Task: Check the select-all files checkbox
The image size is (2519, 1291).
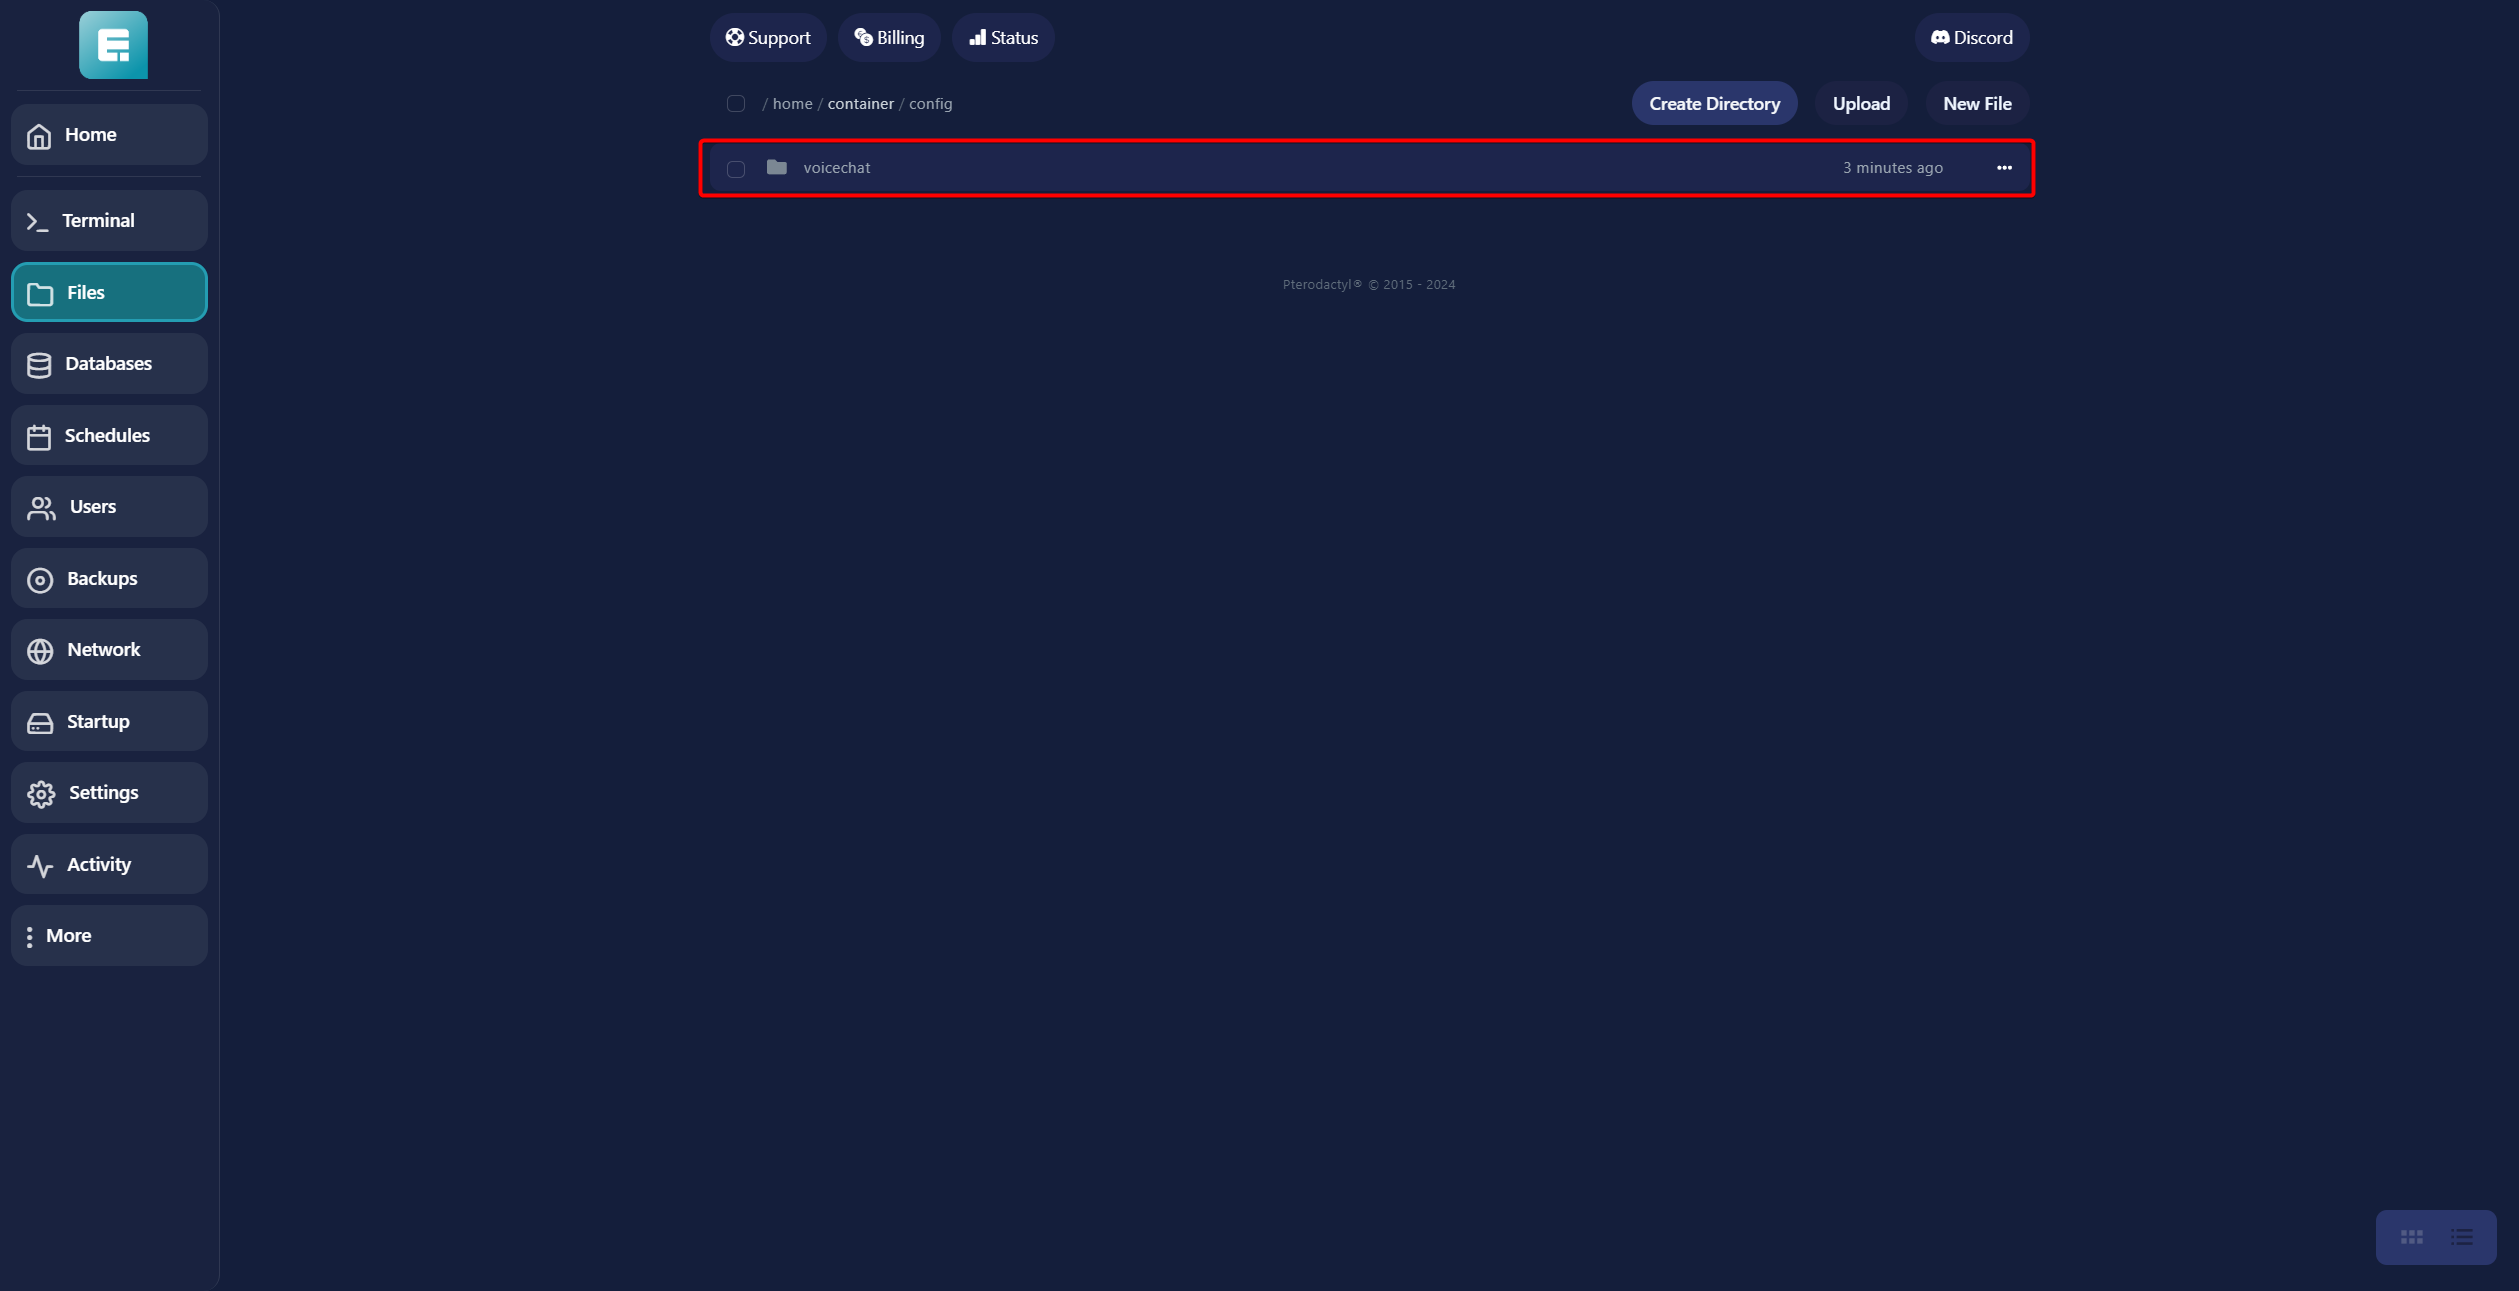Action: click(736, 104)
